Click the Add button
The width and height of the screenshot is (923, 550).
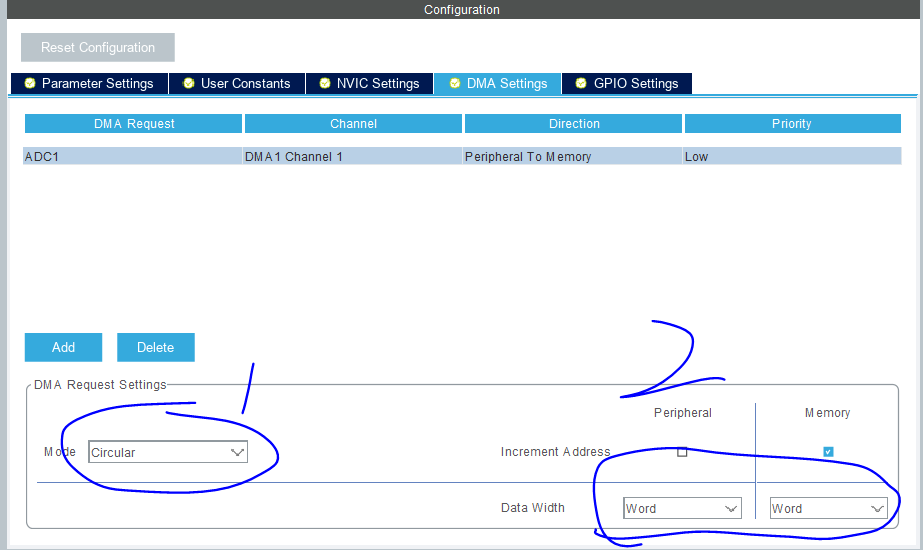click(64, 347)
